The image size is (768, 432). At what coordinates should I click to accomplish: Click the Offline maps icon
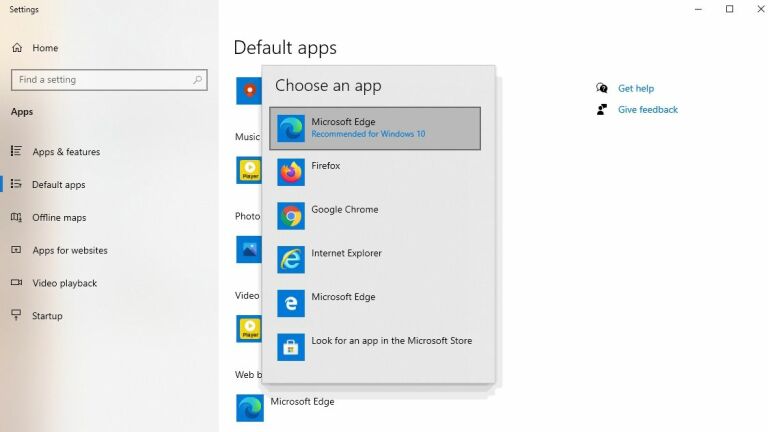point(16,216)
